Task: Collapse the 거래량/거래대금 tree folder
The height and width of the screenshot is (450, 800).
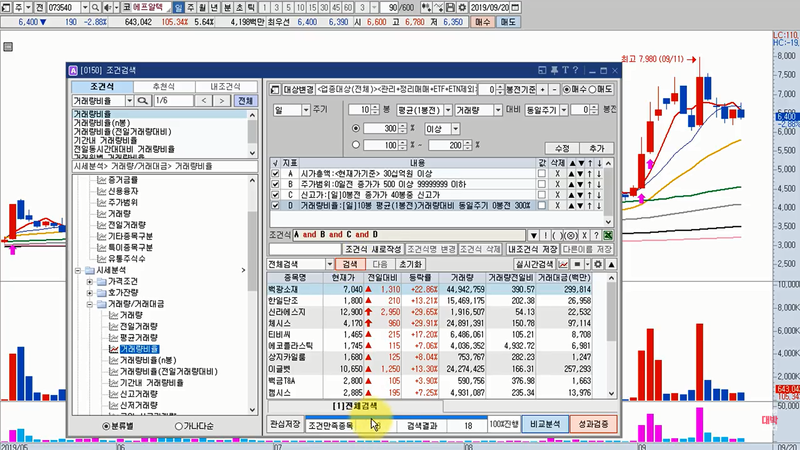Action: point(90,304)
